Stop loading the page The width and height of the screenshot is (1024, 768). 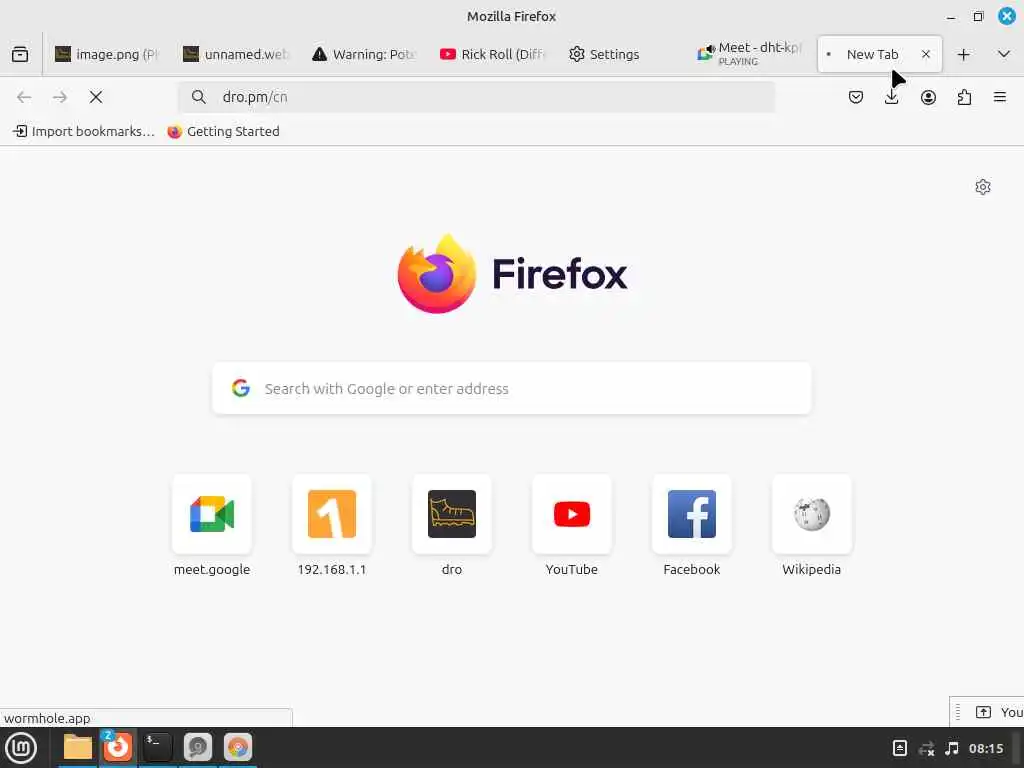[x=96, y=97]
